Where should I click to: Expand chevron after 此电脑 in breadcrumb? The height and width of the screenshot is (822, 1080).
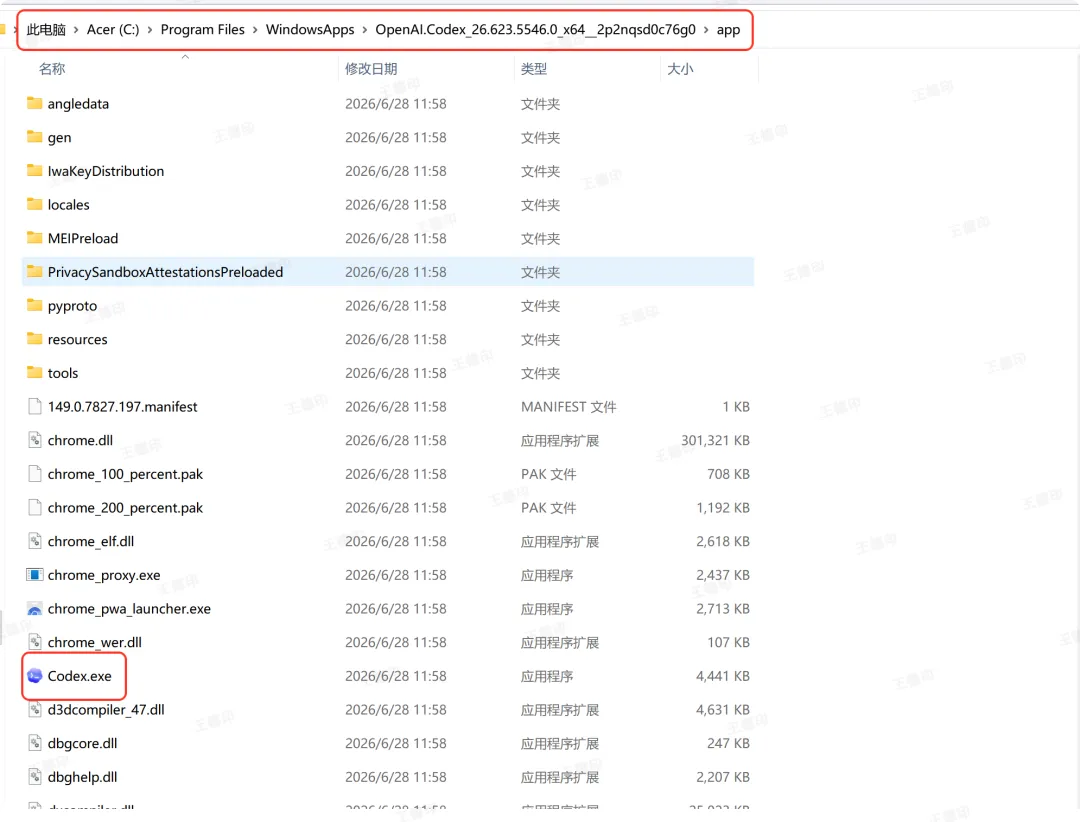[x=76, y=30]
